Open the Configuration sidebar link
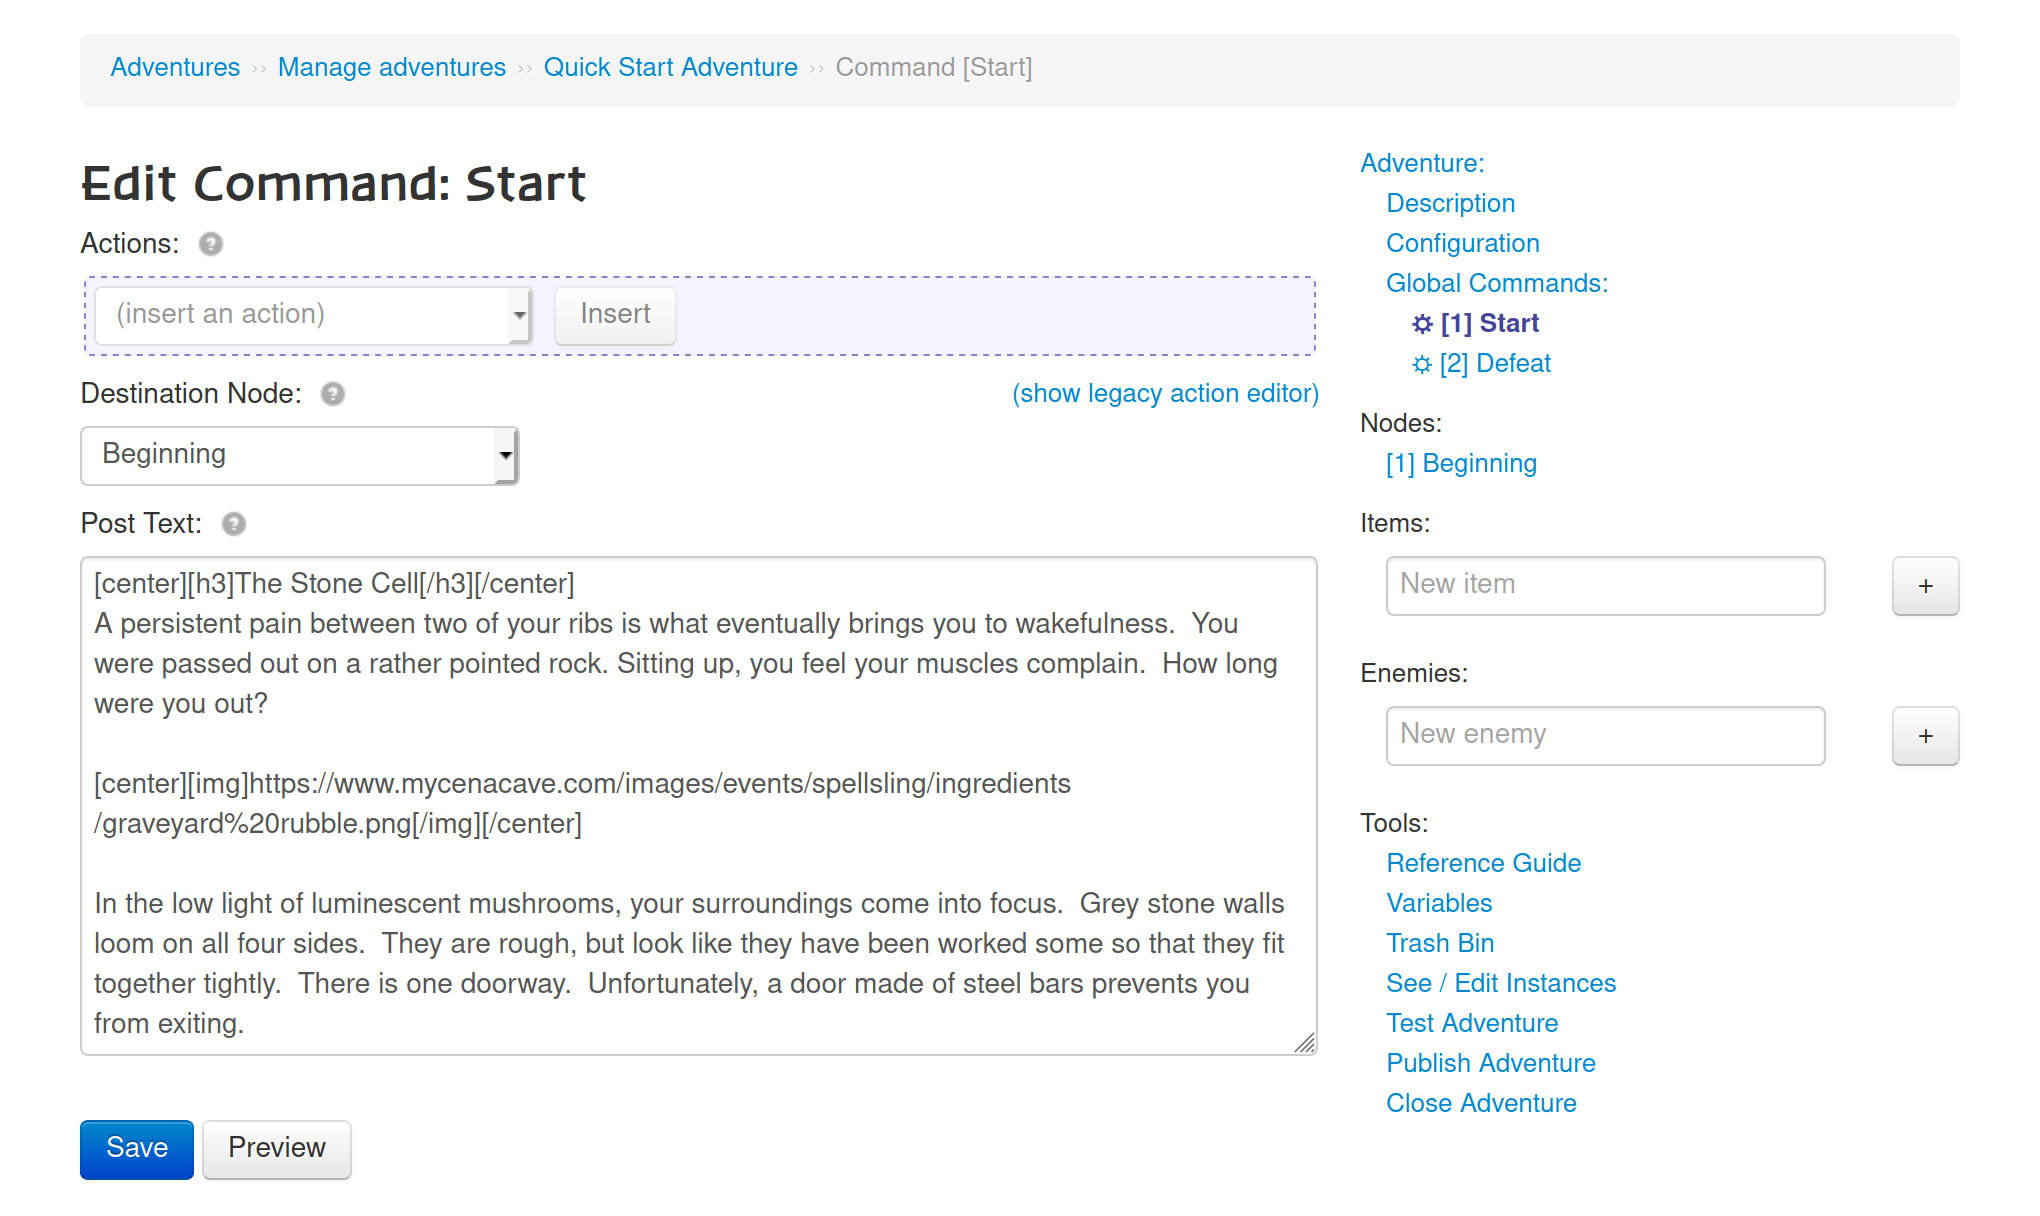The image size is (2040, 1216). (x=1462, y=243)
